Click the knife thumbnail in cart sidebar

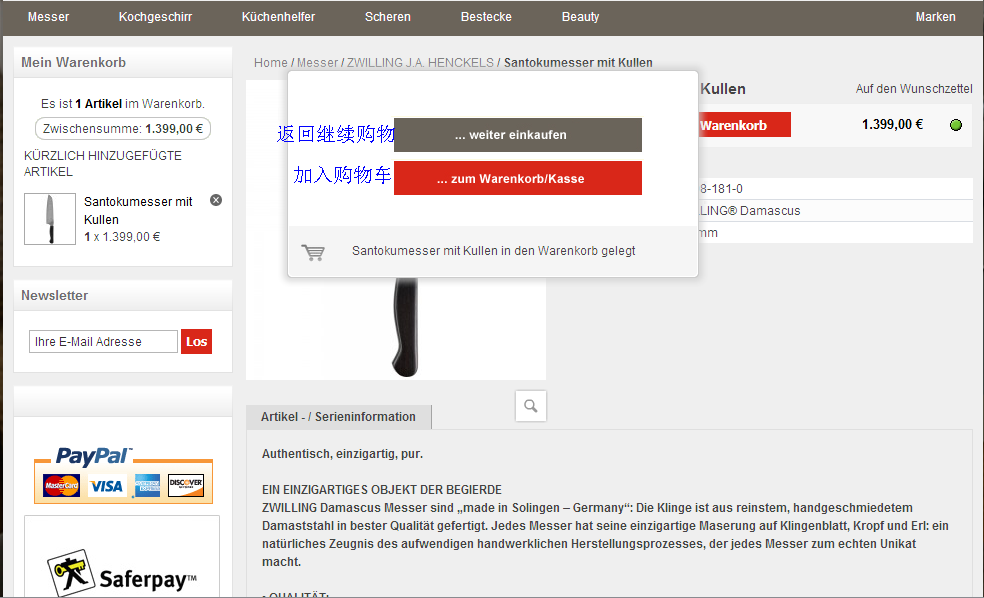(x=49, y=219)
